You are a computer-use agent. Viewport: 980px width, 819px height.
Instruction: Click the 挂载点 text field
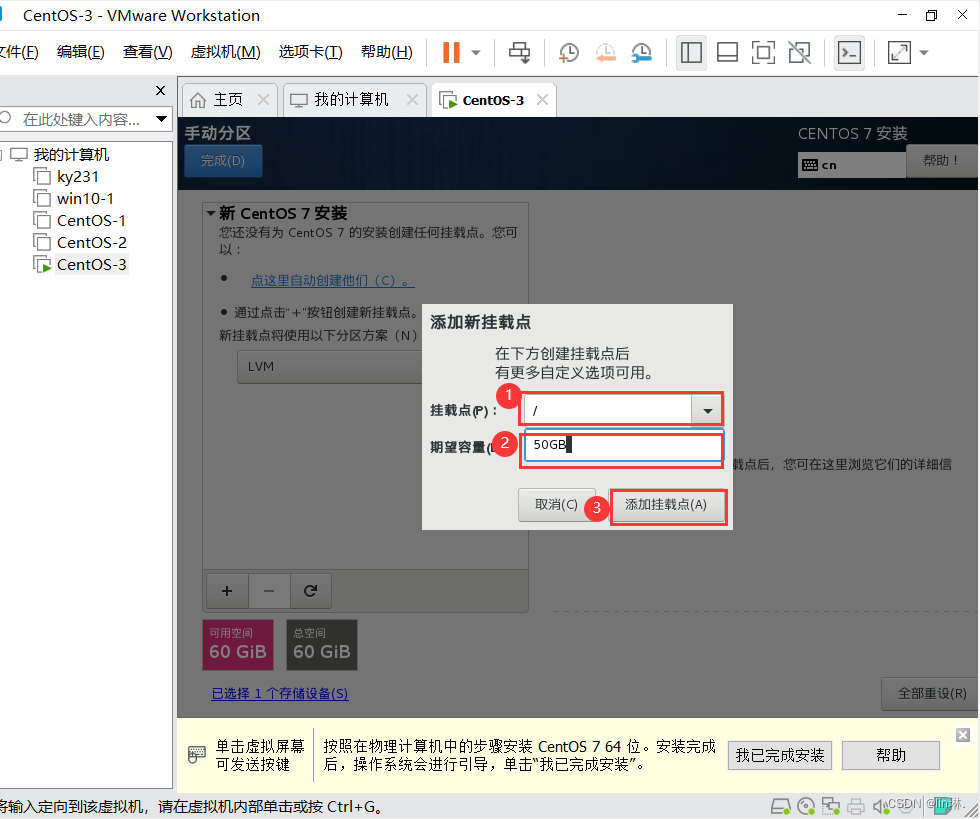click(x=608, y=411)
